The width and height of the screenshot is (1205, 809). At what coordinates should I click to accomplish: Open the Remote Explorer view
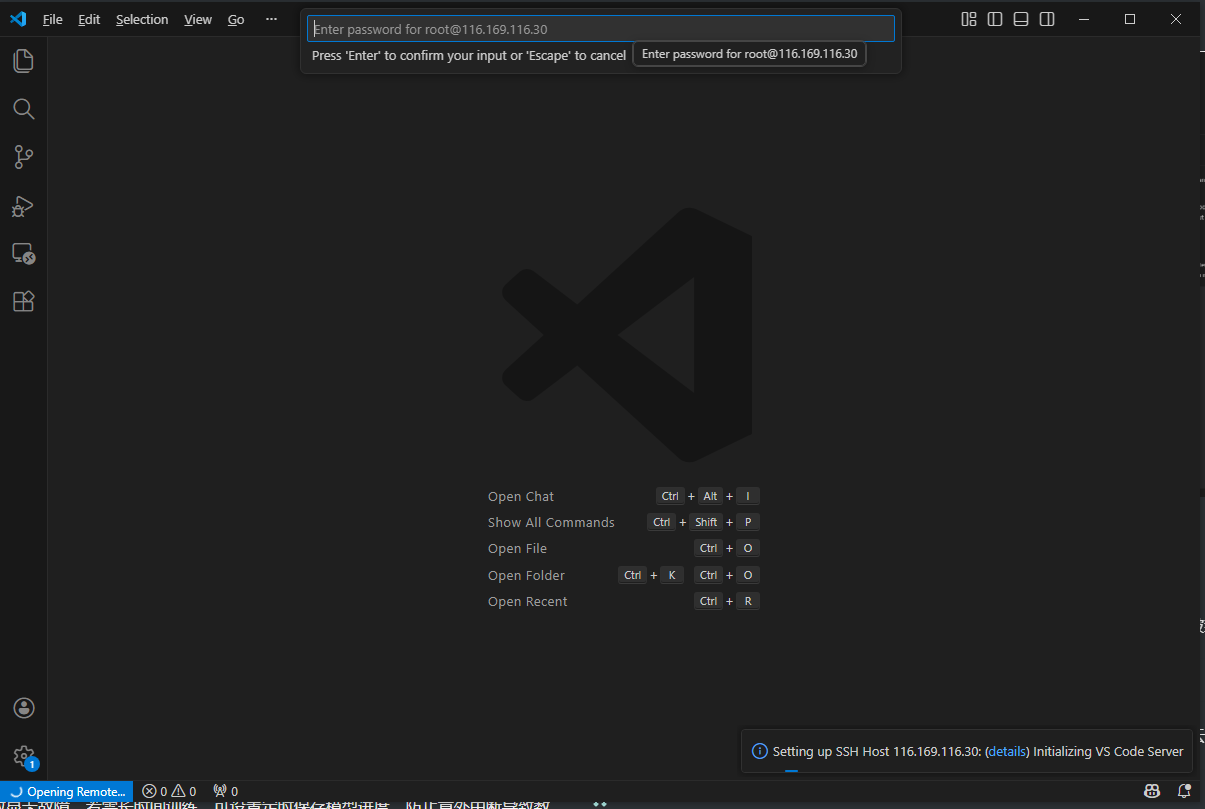click(23, 254)
